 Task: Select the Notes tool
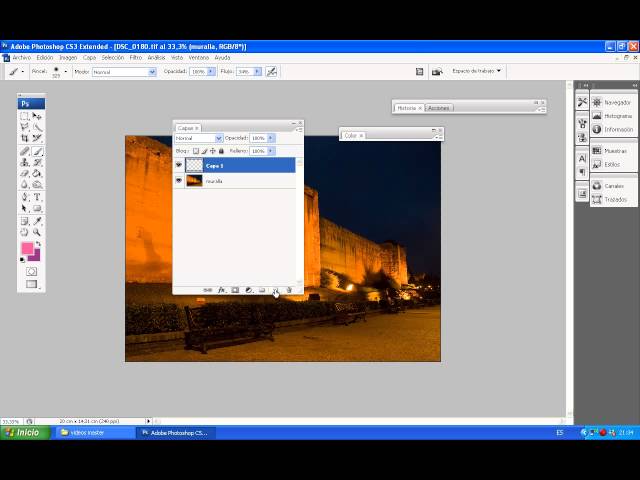24,221
